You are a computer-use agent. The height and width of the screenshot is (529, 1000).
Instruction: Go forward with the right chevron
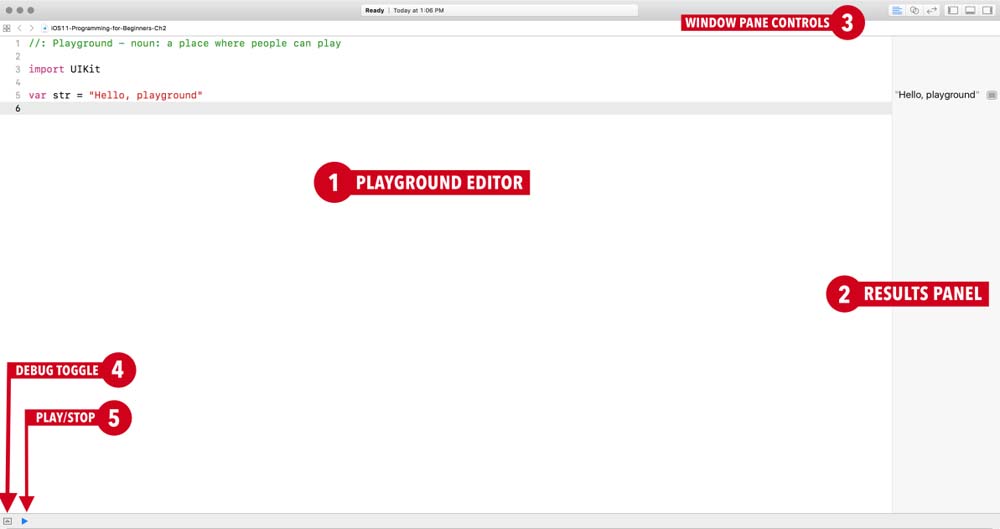click(x=31, y=28)
